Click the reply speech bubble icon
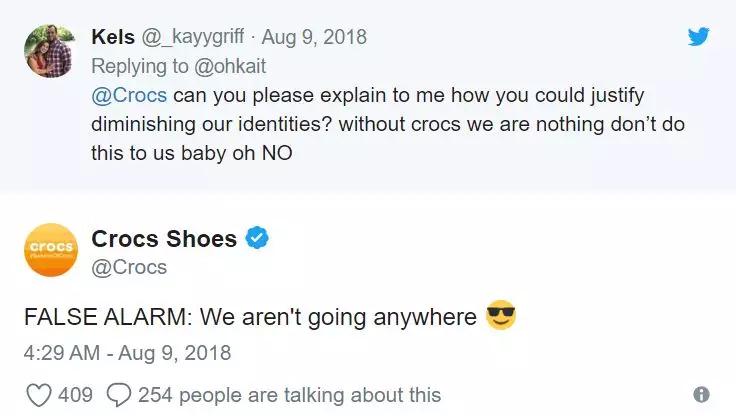Viewport: 736px width, 416px height. (118, 394)
